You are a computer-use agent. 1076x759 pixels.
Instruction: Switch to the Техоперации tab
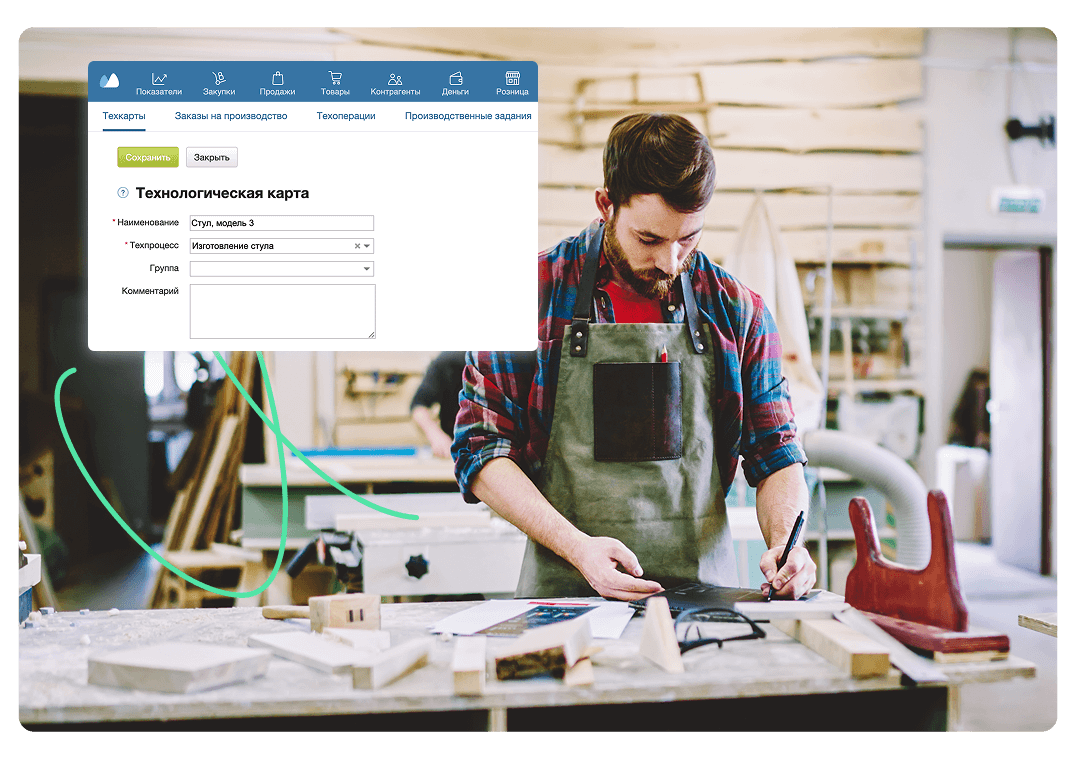[346, 116]
